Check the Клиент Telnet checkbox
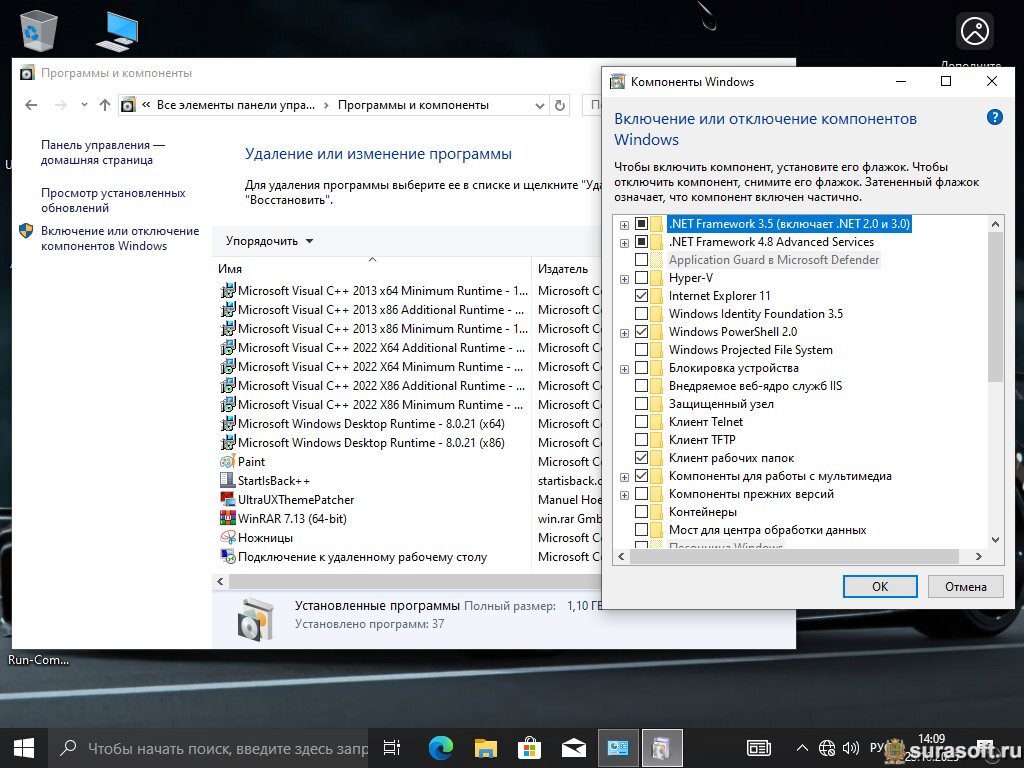The width and height of the screenshot is (1024, 768). click(642, 422)
